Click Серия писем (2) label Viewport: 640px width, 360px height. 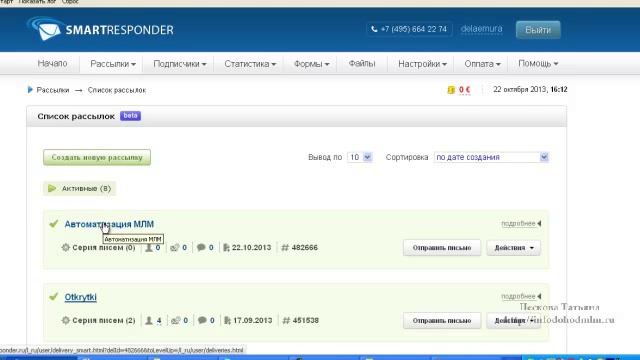click(x=104, y=320)
